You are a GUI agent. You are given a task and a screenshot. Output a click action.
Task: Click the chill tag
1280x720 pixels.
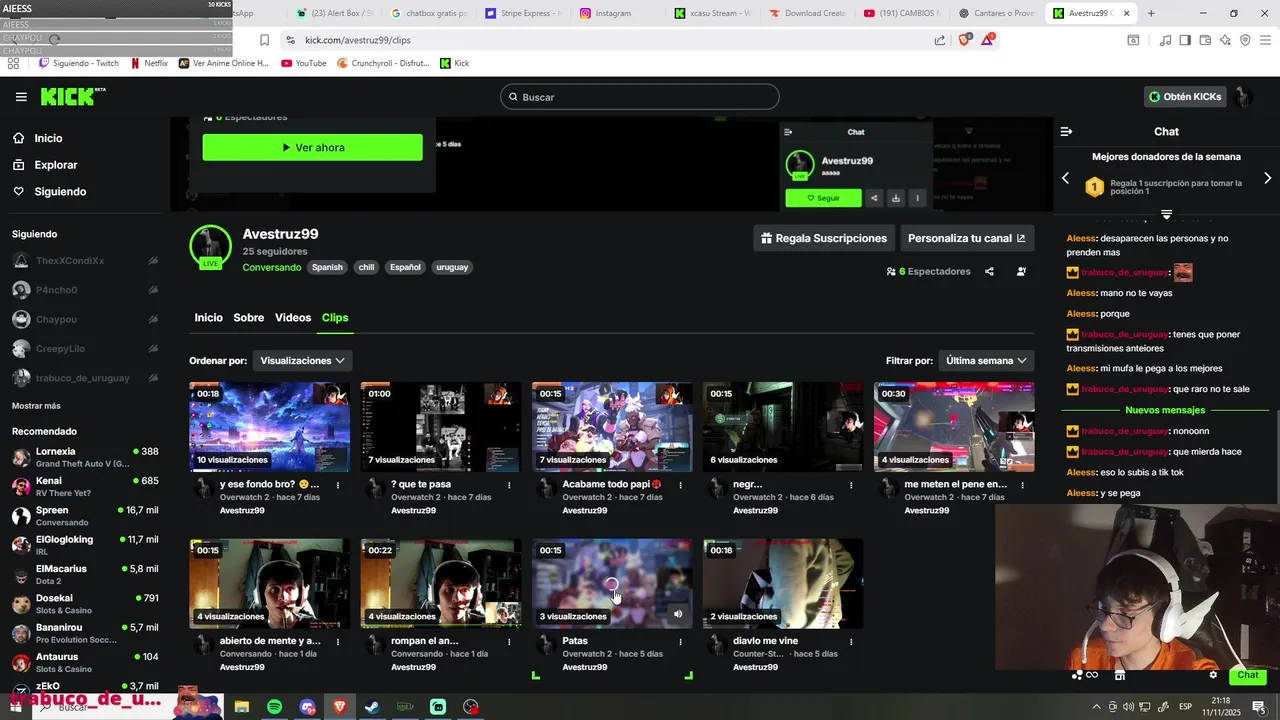(366, 267)
